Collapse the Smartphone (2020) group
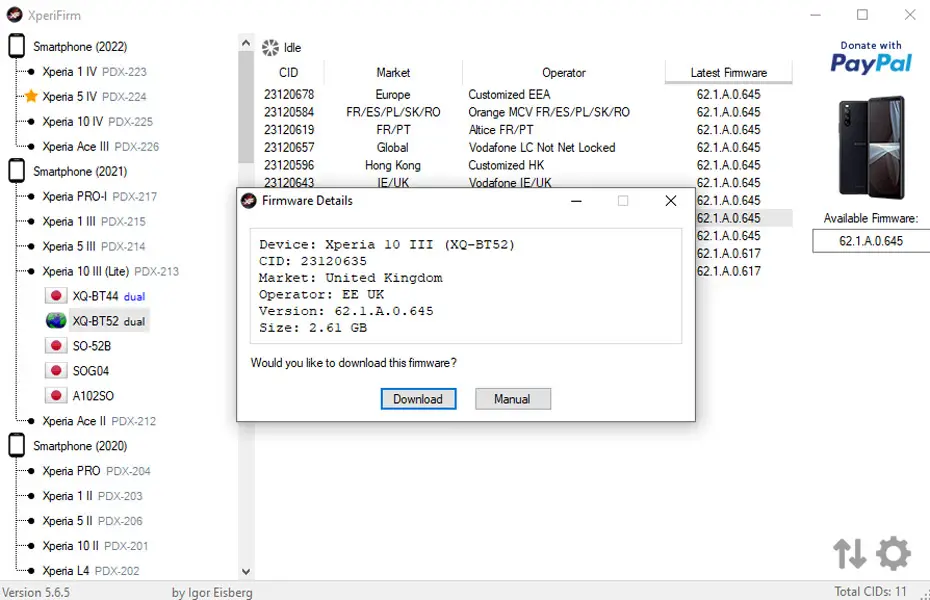The width and height of the screenshot is (930, 600). point(80,446)
